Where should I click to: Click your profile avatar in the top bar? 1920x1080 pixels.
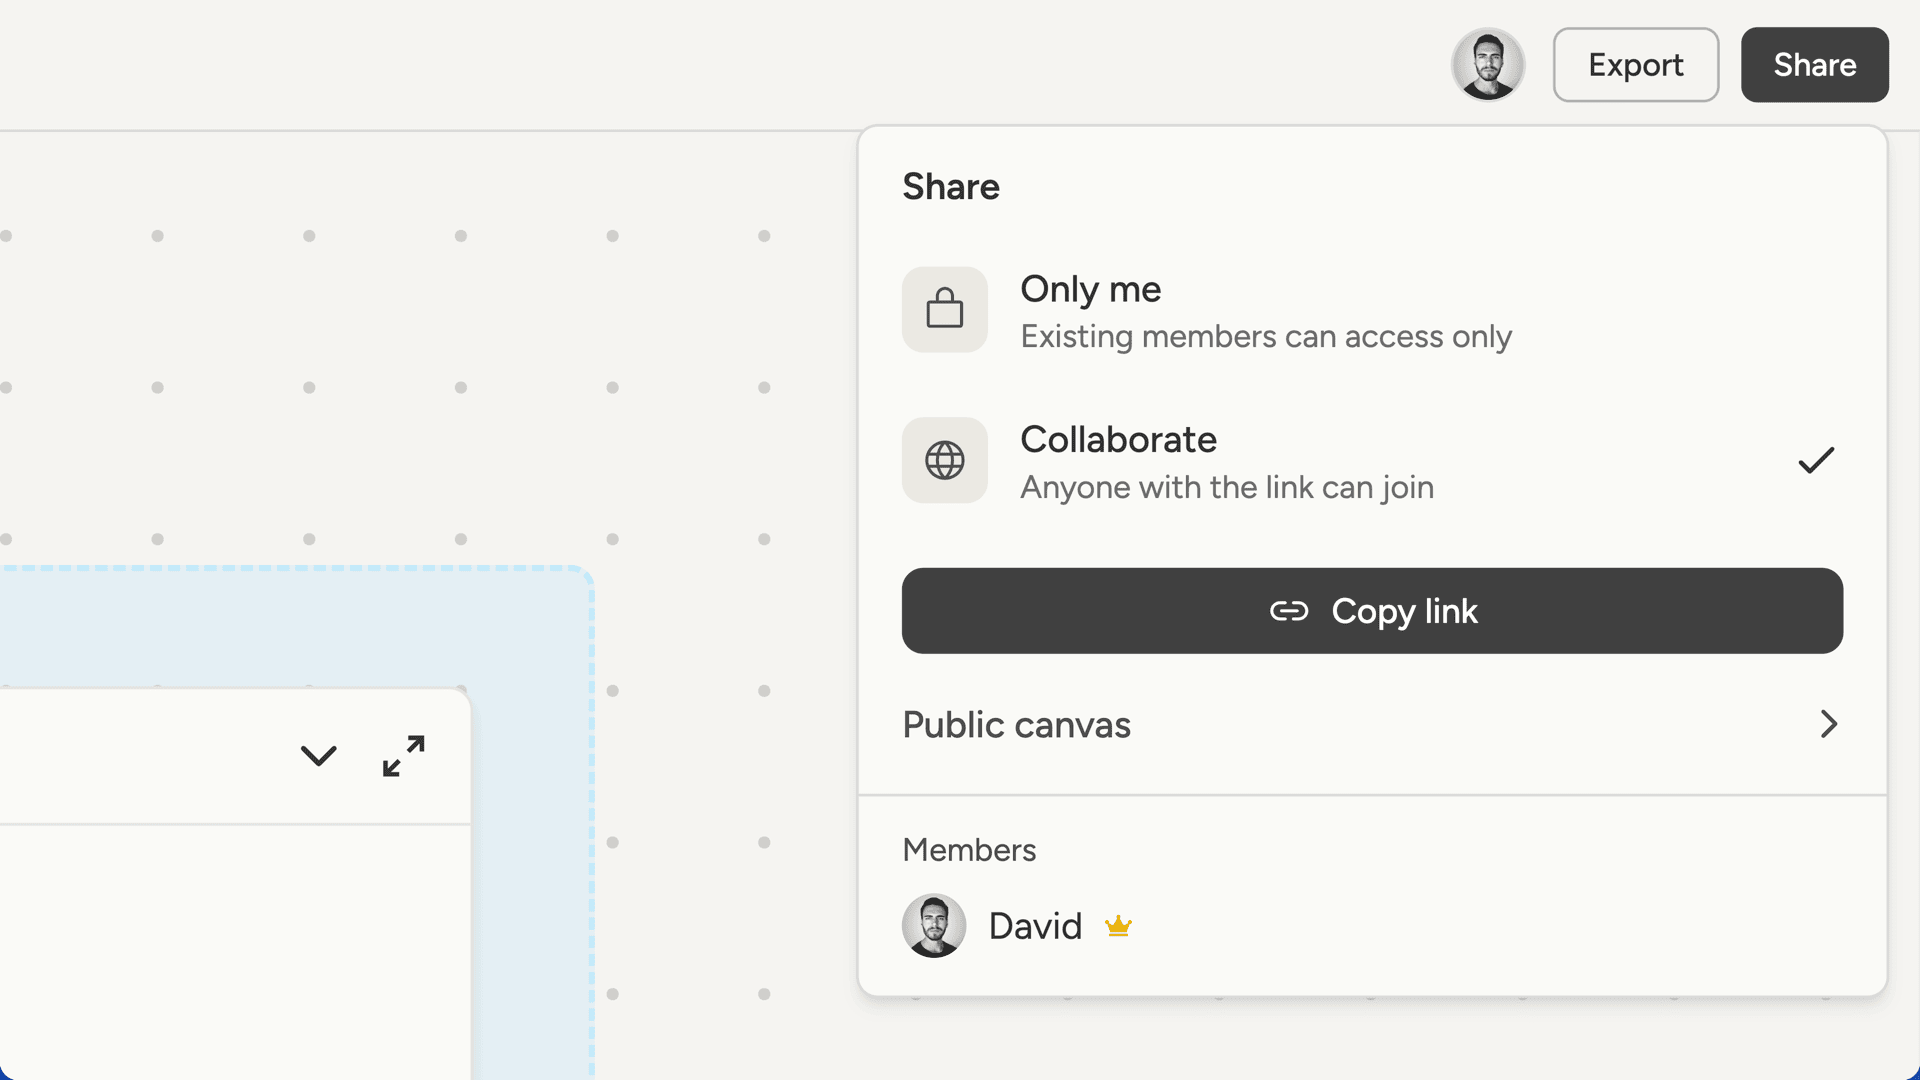(x=1487, y=64)
